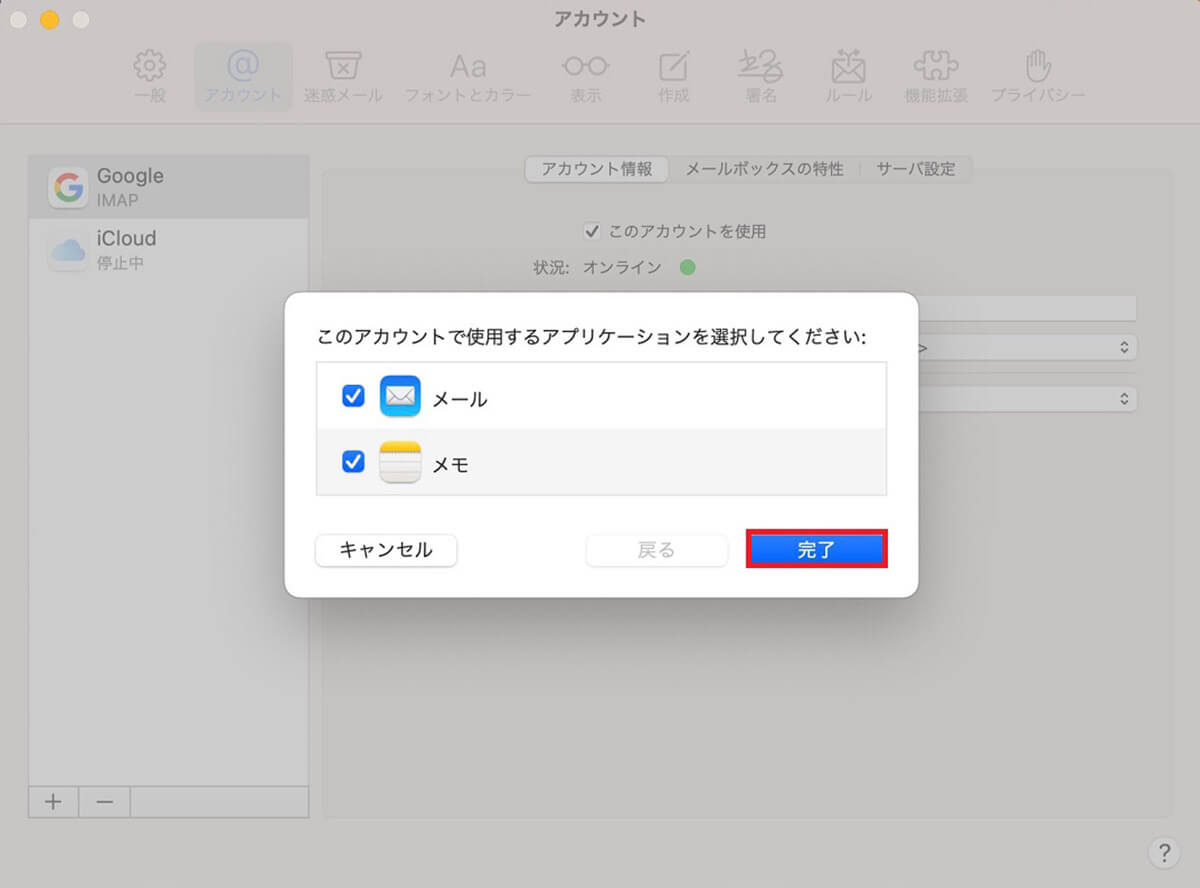The width and height of the screenshot is (1200, 888).
Task: Click the 戻る button
Action: pos(656,550)
